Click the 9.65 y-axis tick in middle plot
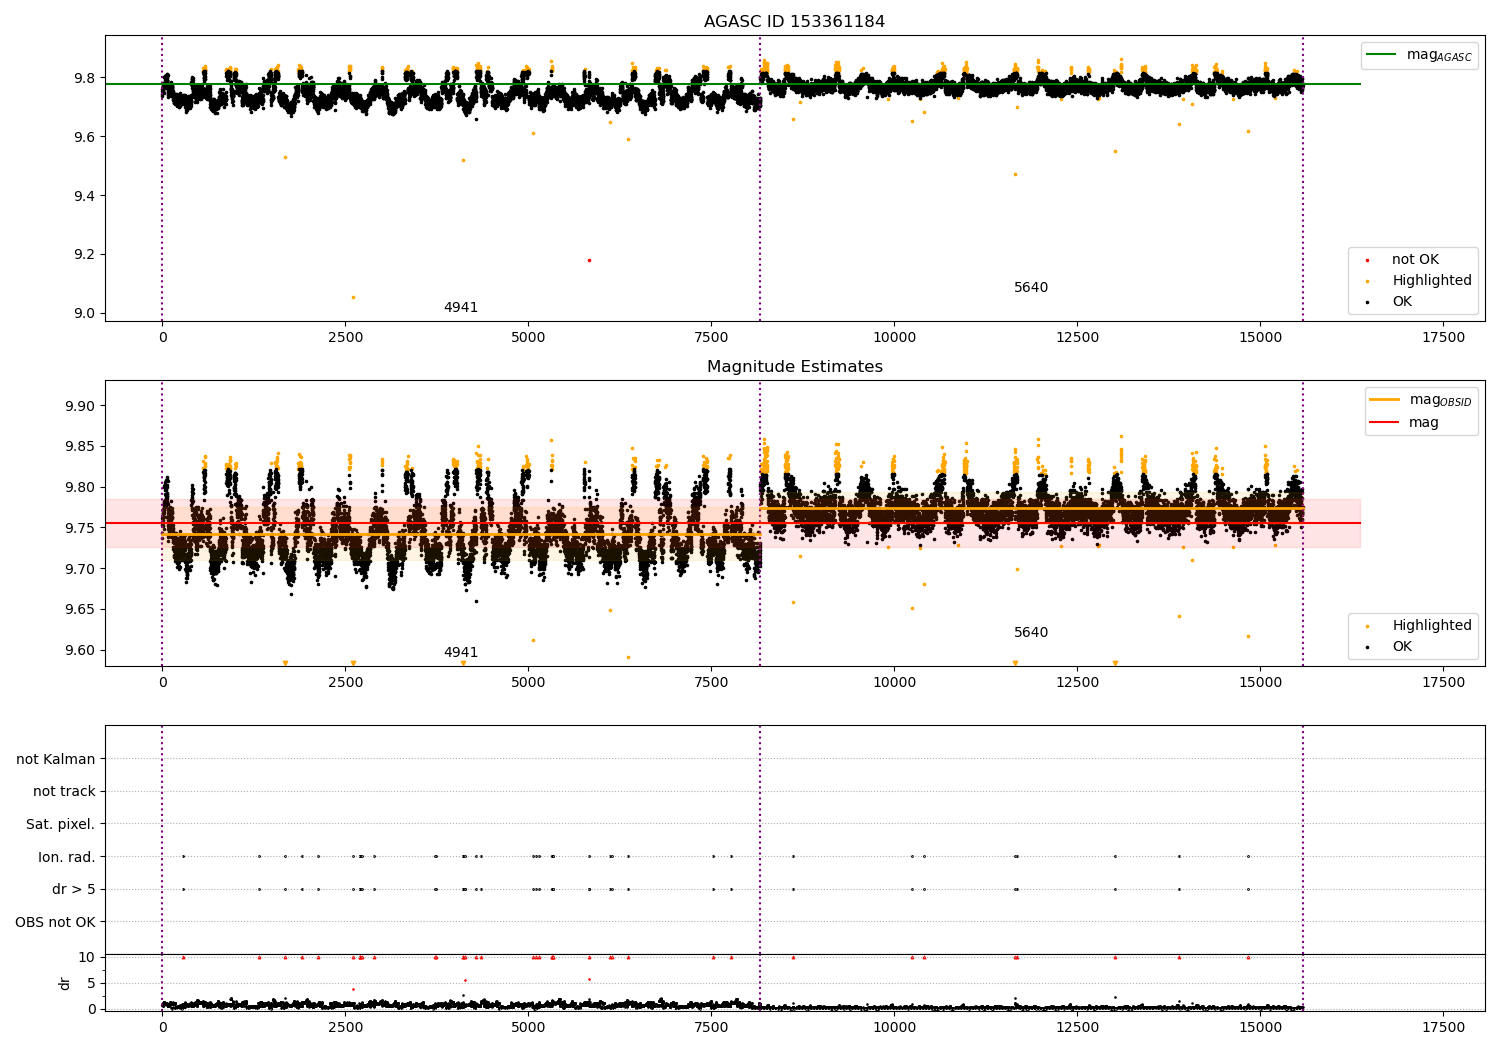 (x=81, y=610)
